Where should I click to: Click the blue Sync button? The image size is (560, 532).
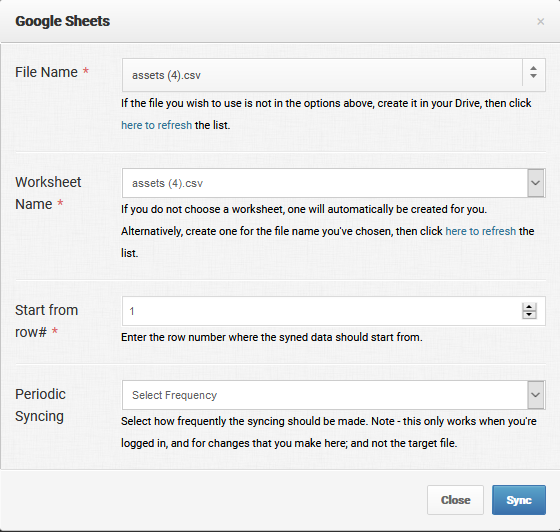[519, 500]
